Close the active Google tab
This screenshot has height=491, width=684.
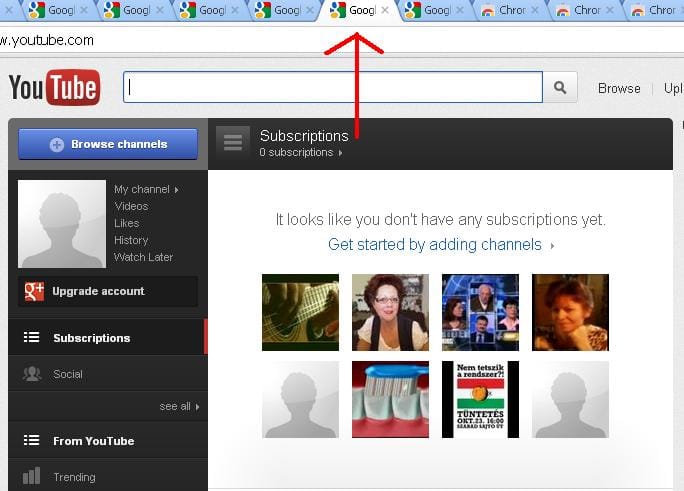pyautogui.click(x=385, y=10)
